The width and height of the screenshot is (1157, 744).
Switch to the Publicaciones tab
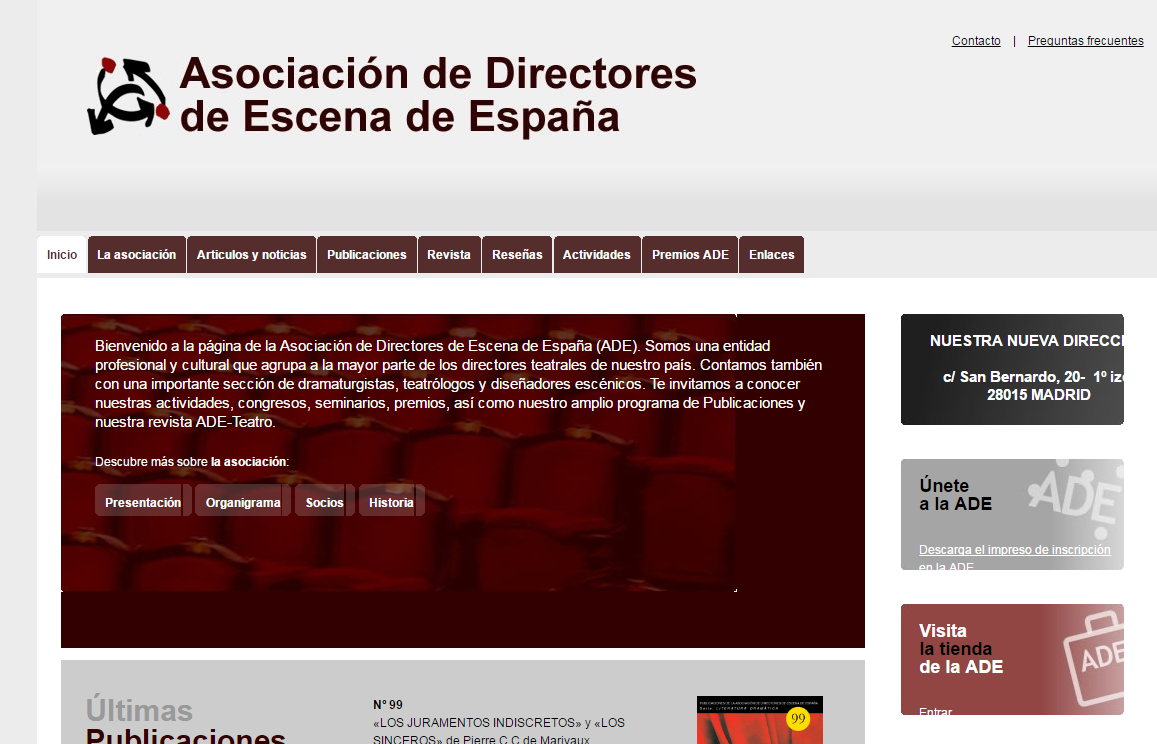click(366, 255)
